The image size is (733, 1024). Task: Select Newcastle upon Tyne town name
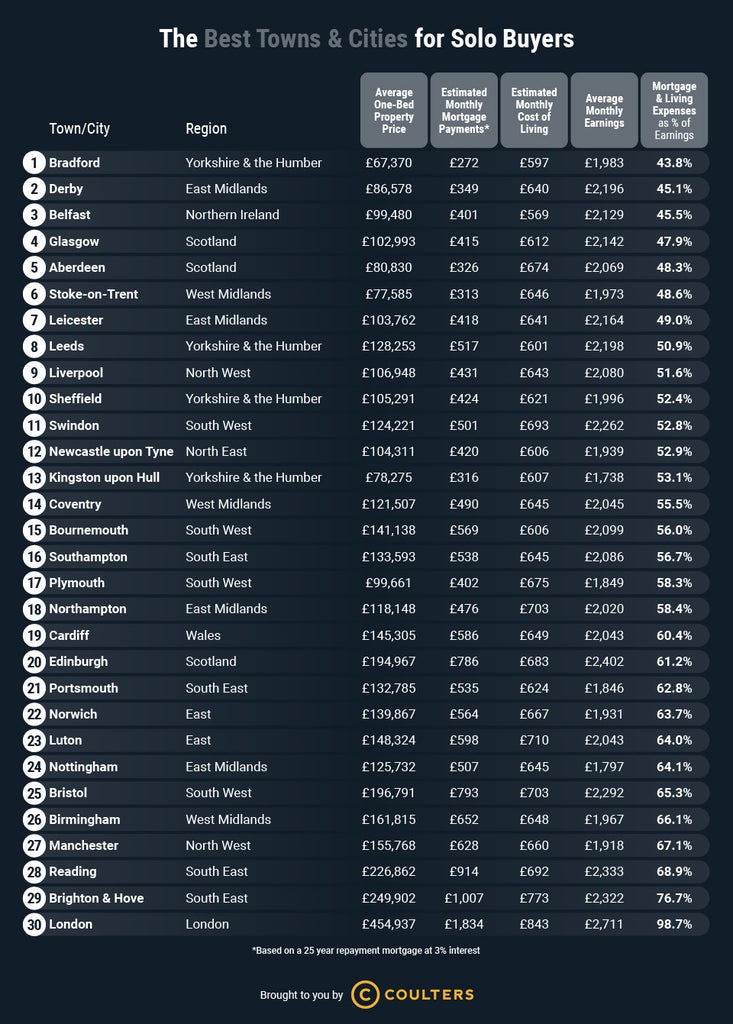pos(111,451)
